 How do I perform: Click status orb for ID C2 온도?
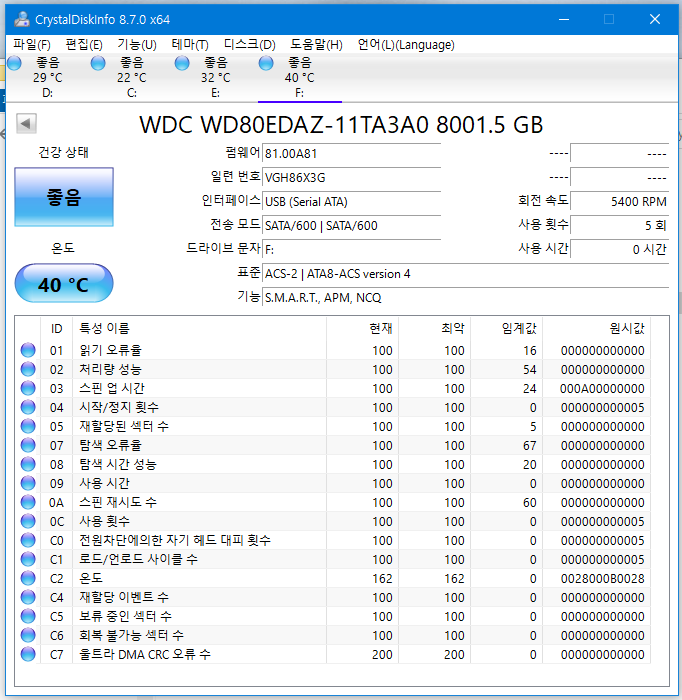28,578
